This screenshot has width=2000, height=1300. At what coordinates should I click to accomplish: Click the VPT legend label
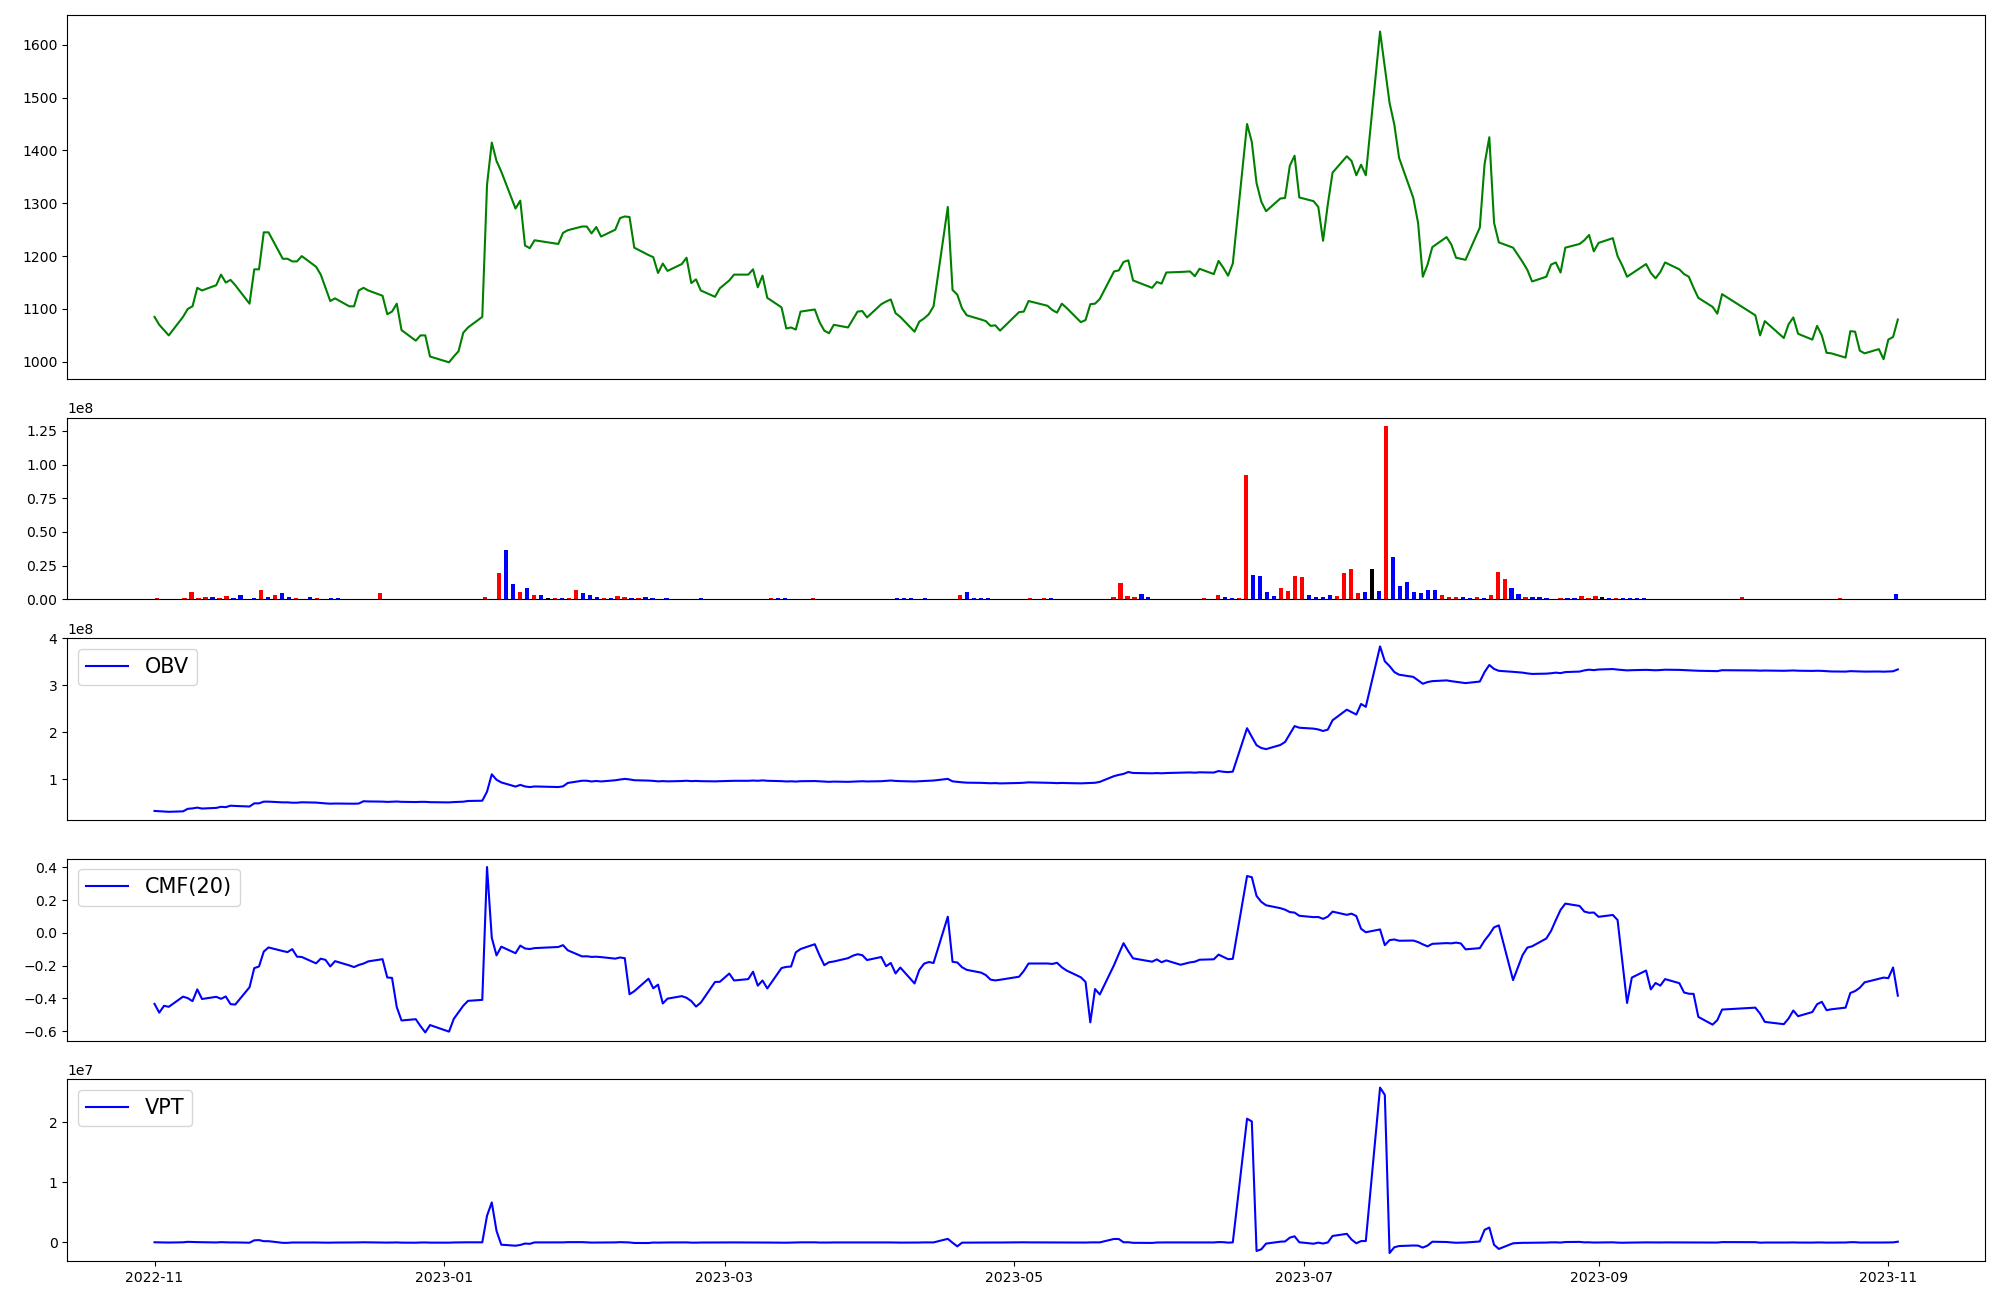164,1107
